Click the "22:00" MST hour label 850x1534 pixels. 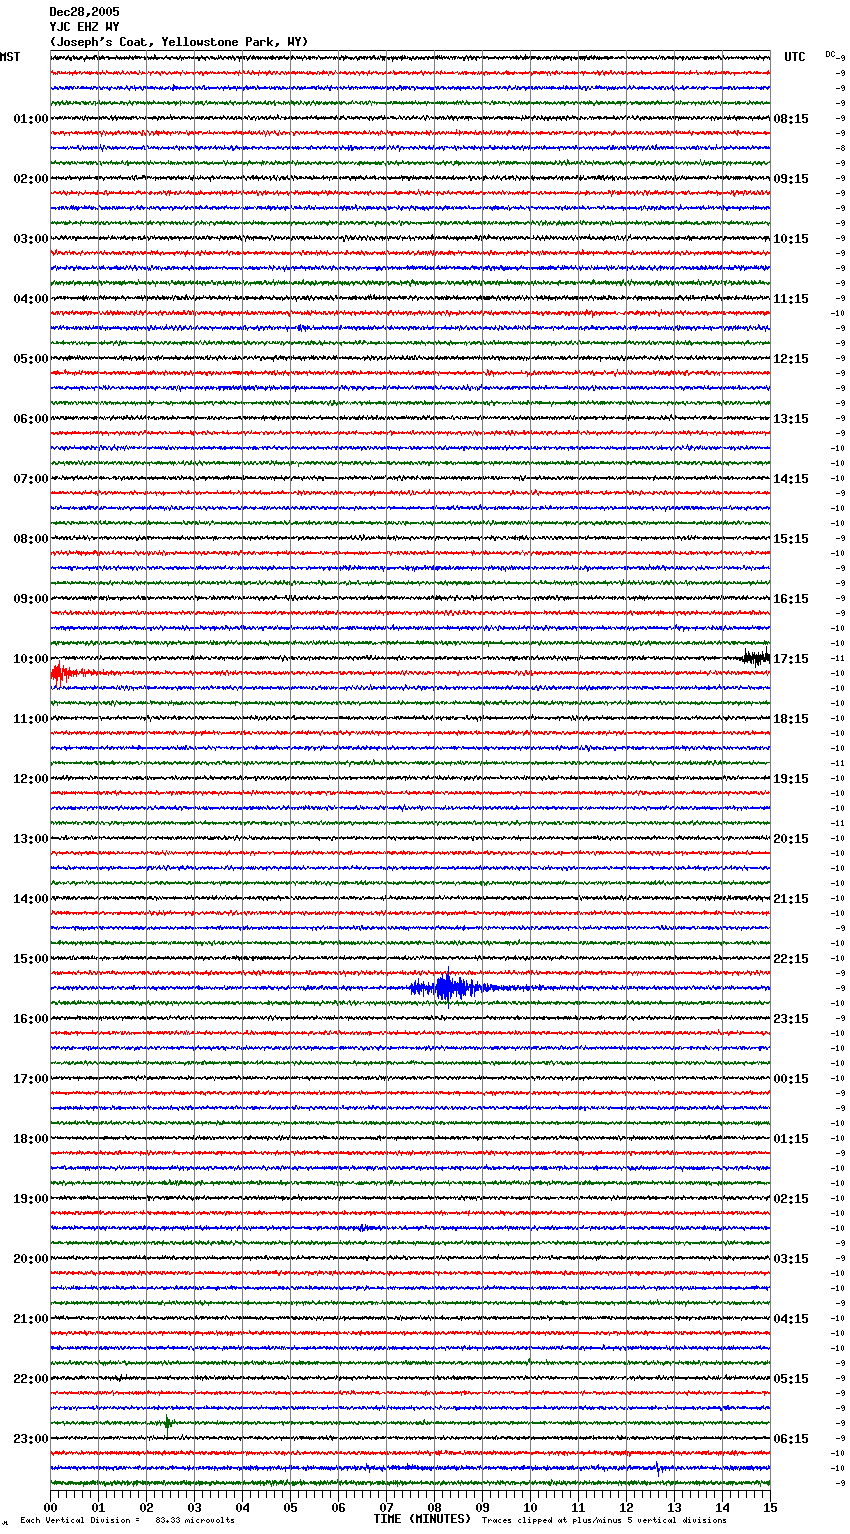pyautogui.click(x=30, y=1379)
